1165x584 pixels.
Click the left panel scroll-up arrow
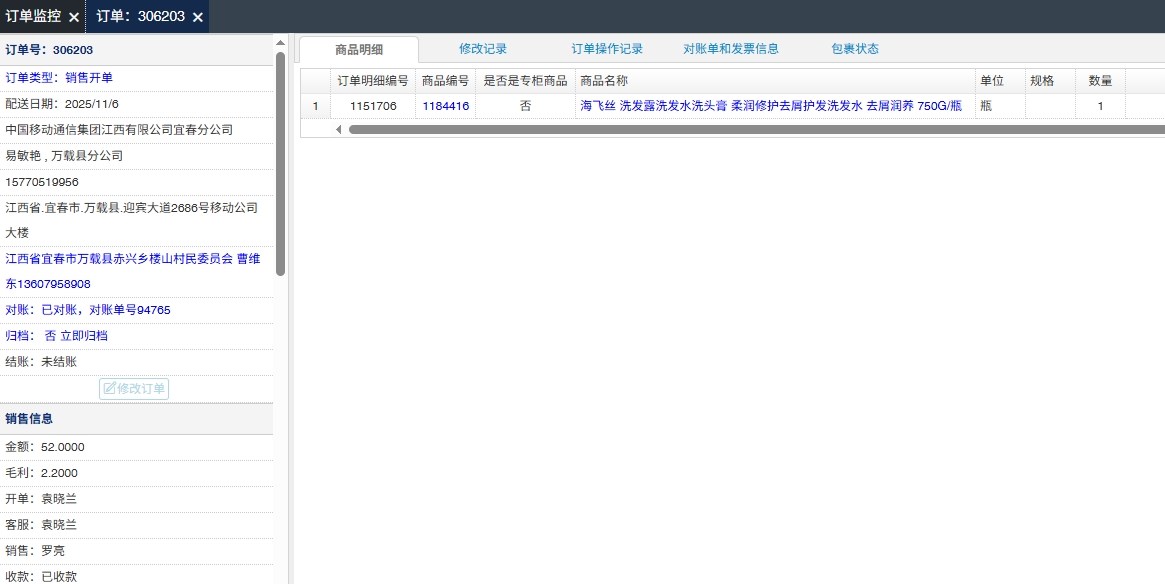[281, 43]
